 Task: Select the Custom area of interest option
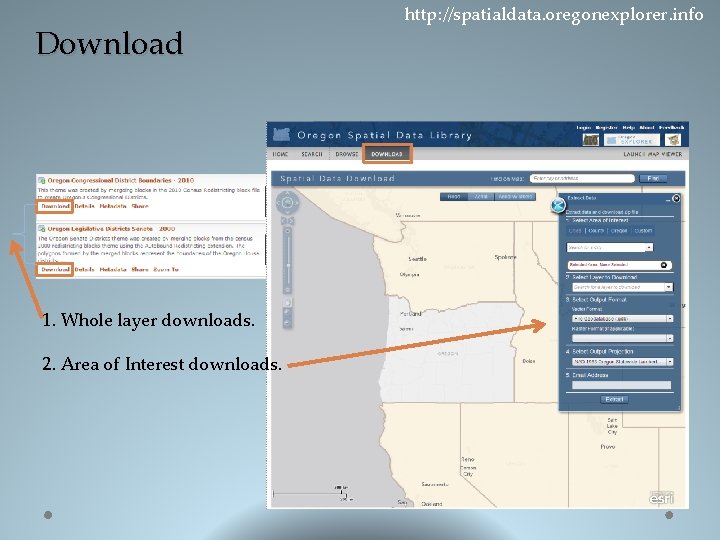(x=643, y=231)
